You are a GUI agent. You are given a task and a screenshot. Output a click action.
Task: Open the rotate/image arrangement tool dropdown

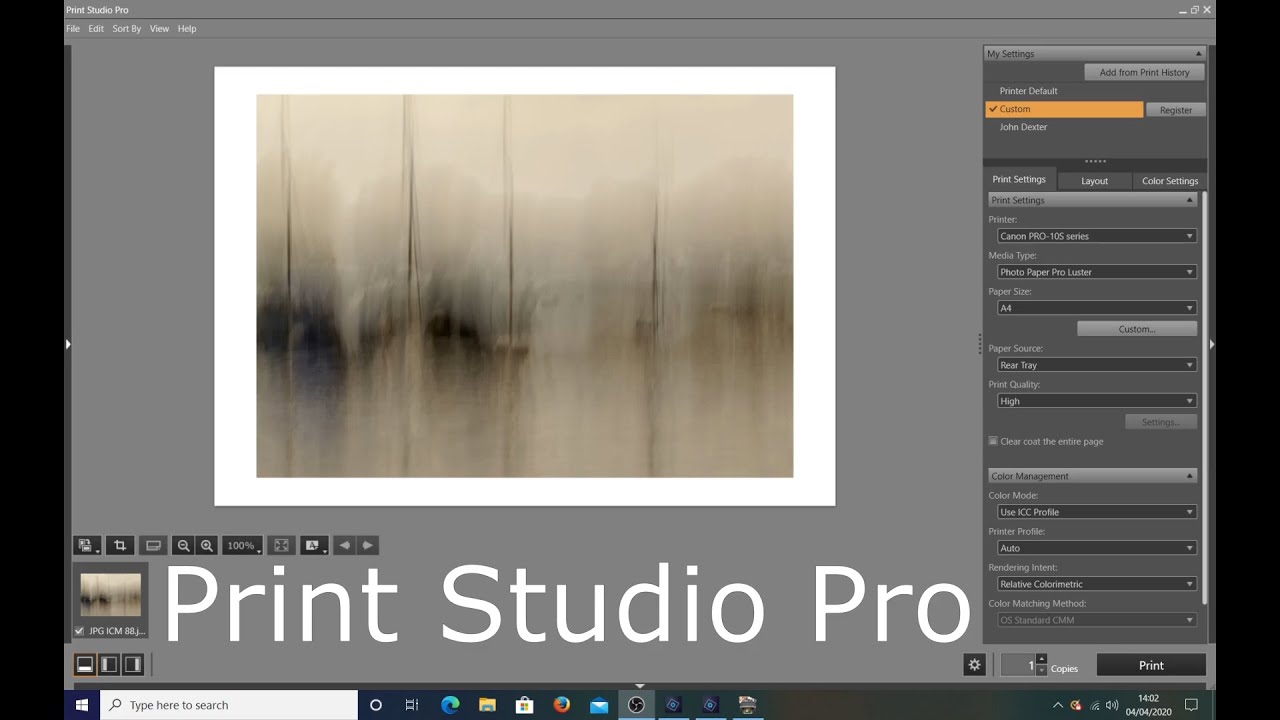coord(87,545)
